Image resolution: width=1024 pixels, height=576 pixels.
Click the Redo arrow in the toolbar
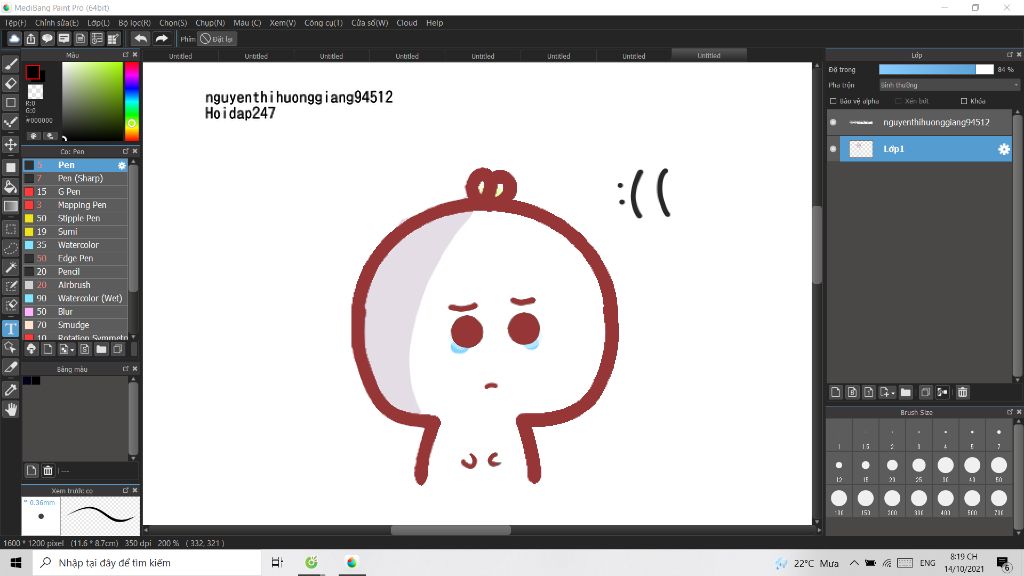pos(161,39)
